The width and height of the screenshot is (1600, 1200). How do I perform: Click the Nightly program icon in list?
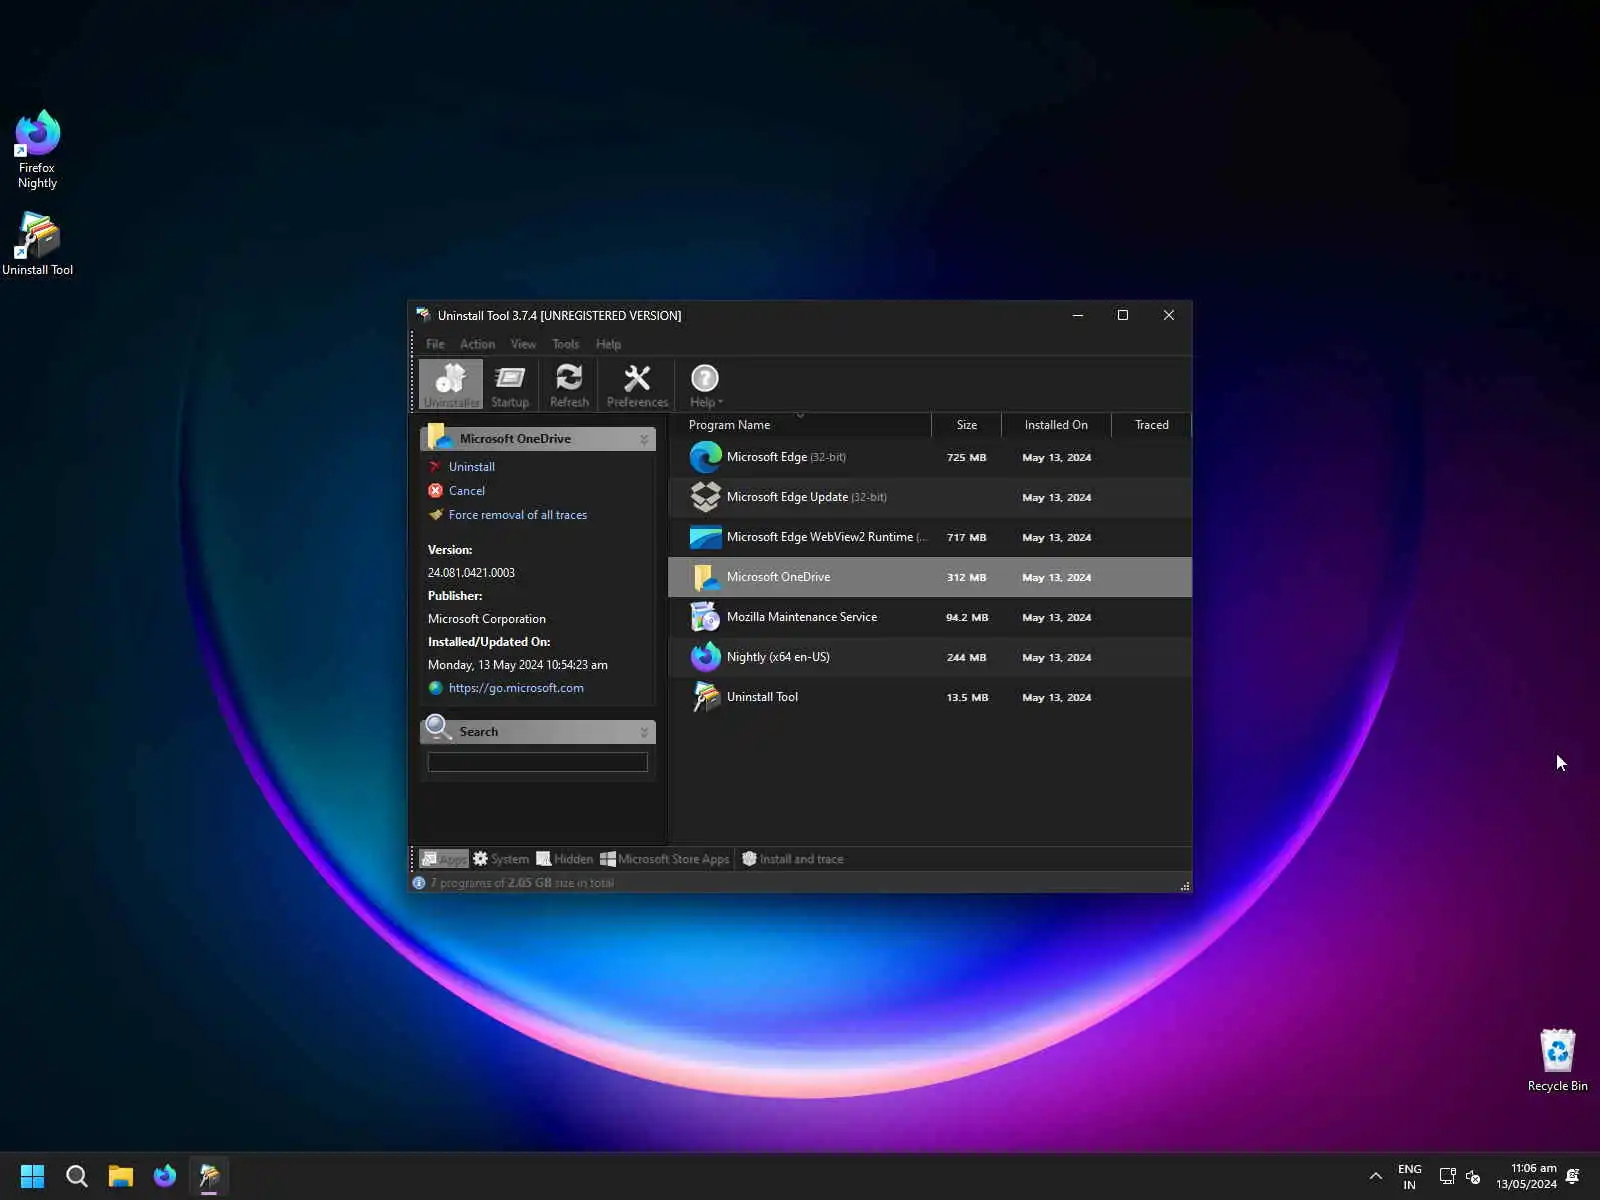coord(706,657)
